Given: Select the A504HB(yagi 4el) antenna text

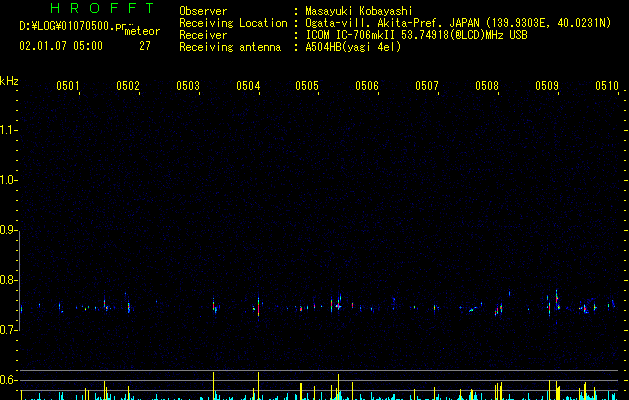Looking at the screenshot, I should point(353,47).
